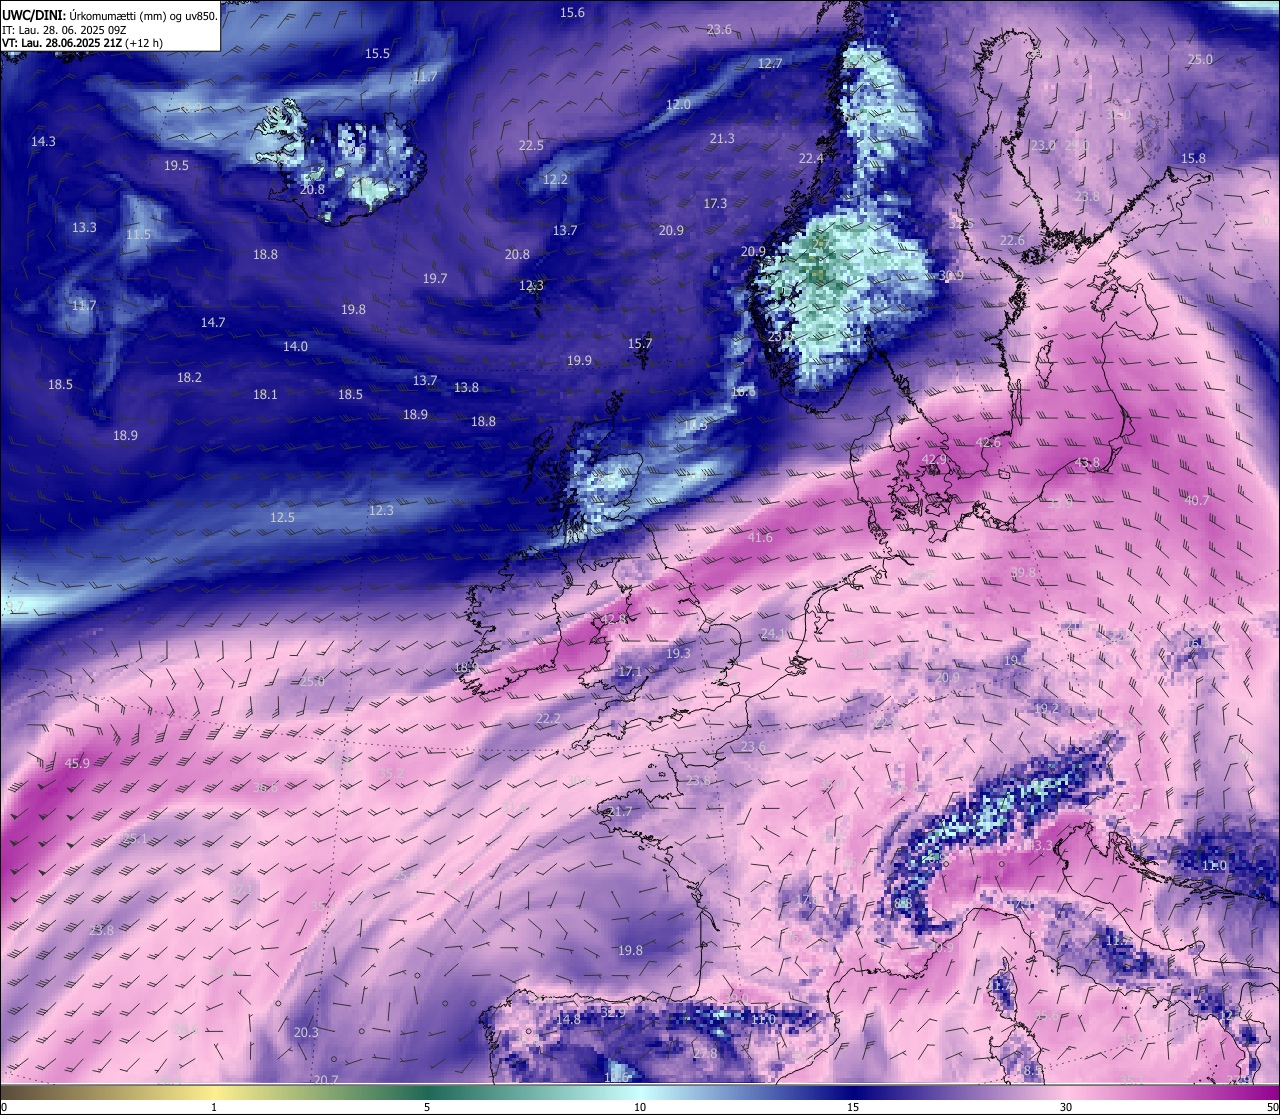Click the '13.3' value label
Screen dimensions: 1280x1115
point(84,227)
